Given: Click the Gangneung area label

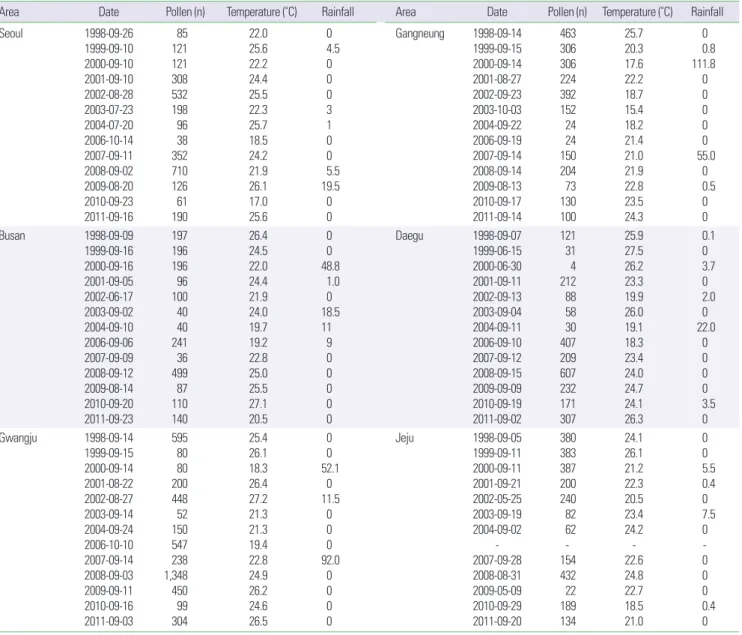Looking at the screenshot, I should click(x=420, y=34).
